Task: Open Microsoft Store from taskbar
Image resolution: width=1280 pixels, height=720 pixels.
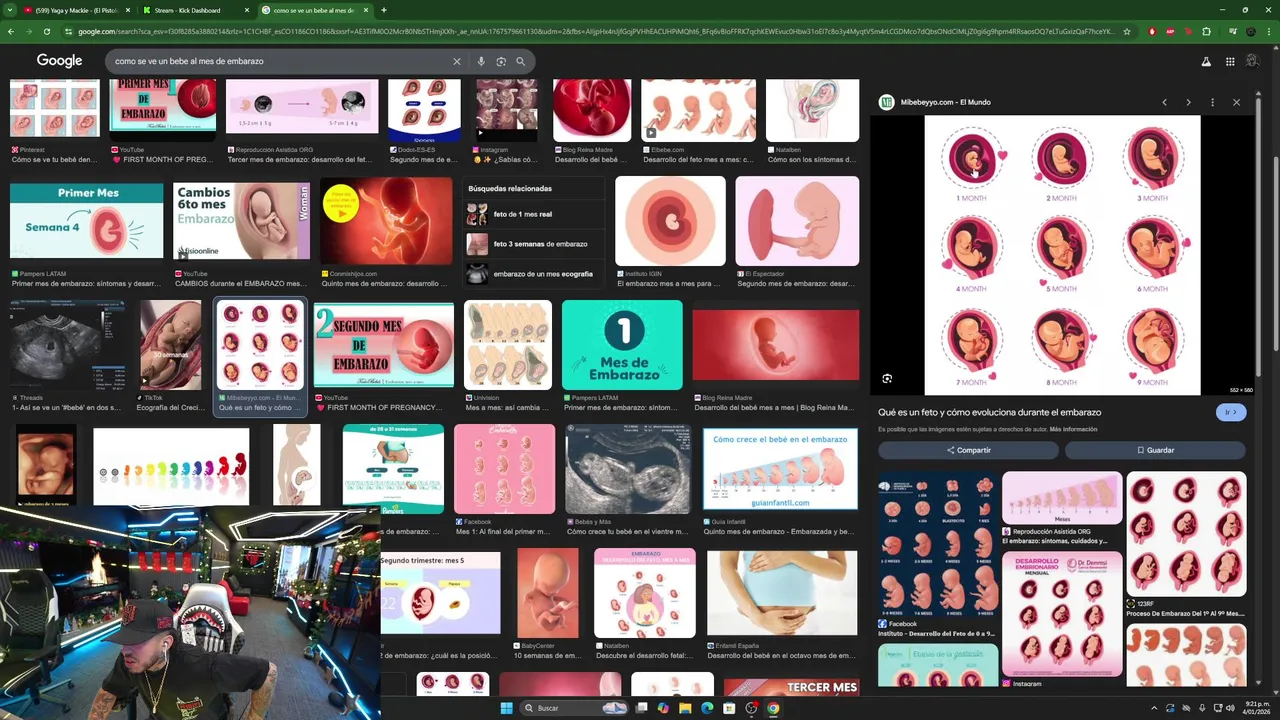Action: pos(729,708)
